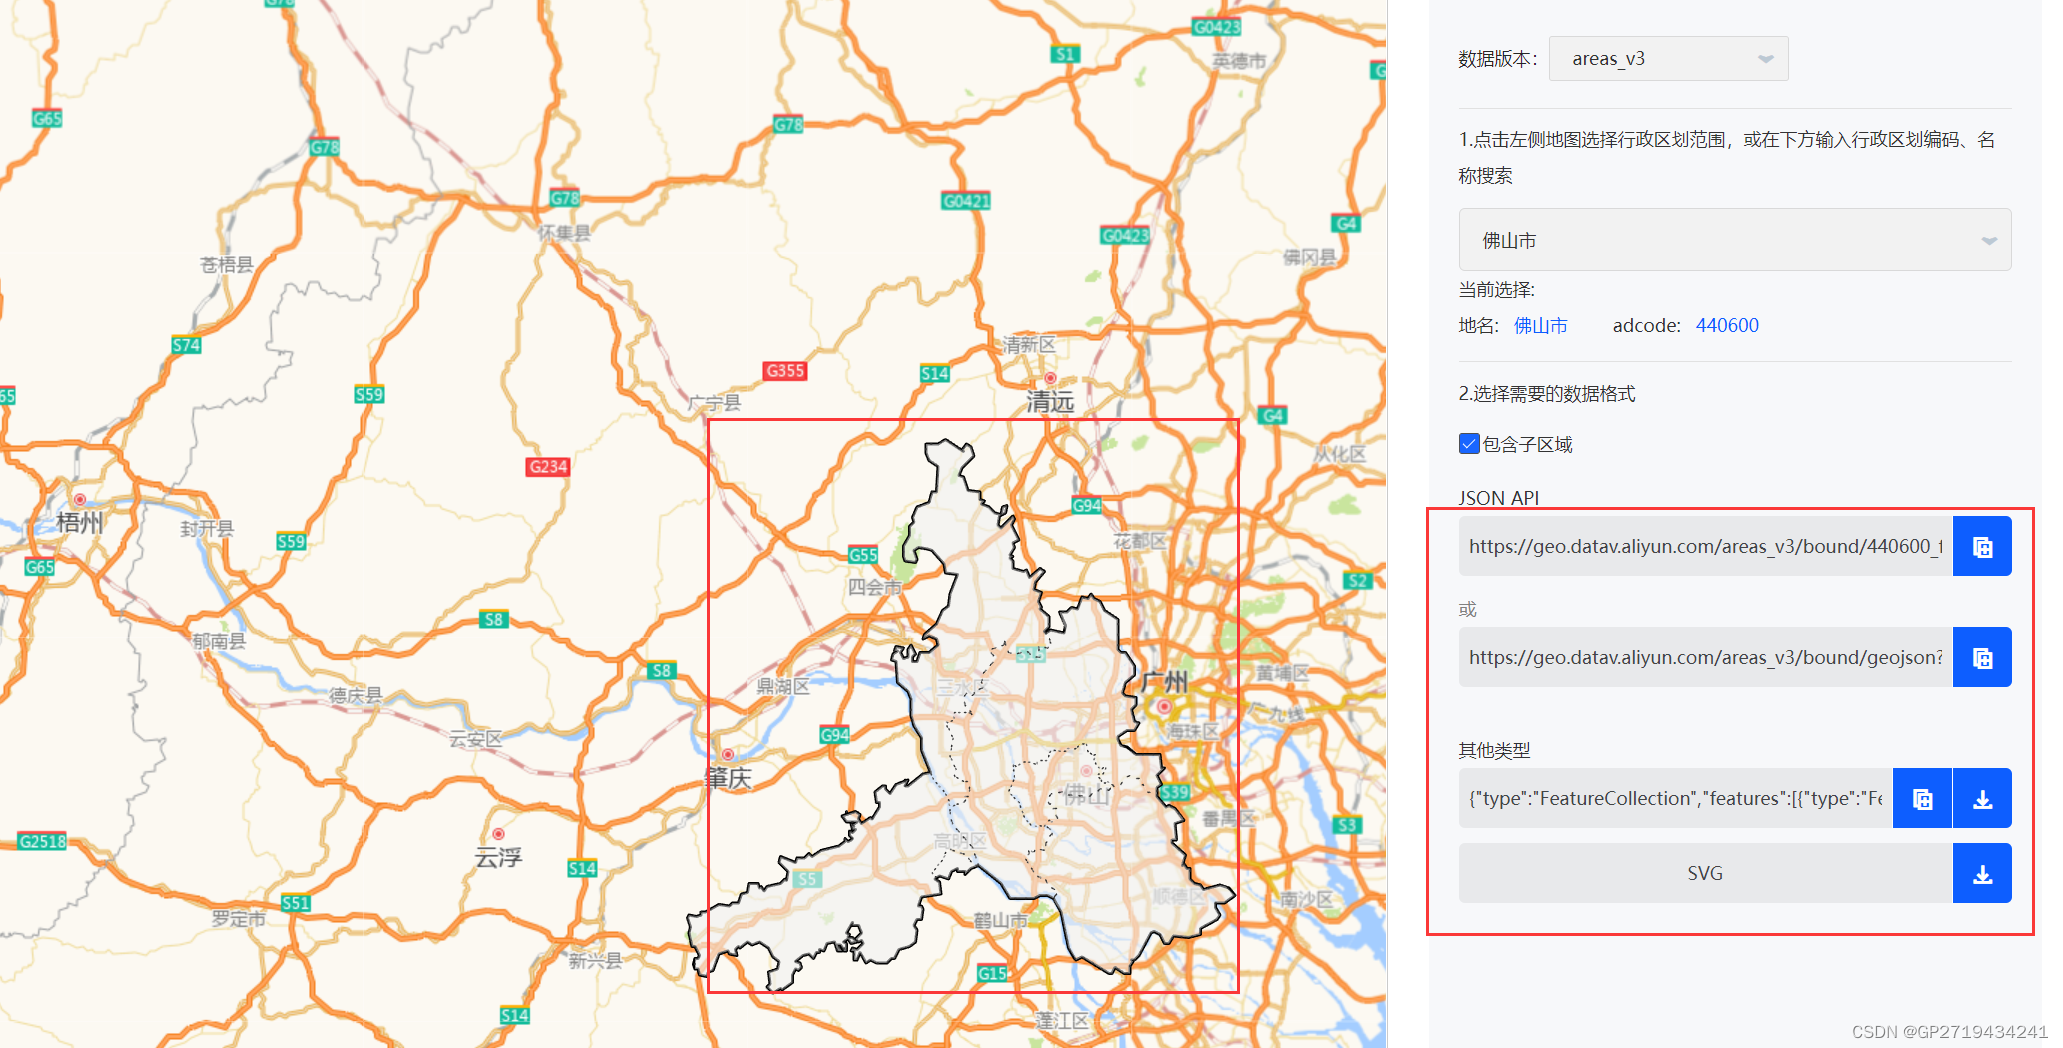Click the adcode 440600 link
2063x1048 pixels.
[x=1727, y=326]
